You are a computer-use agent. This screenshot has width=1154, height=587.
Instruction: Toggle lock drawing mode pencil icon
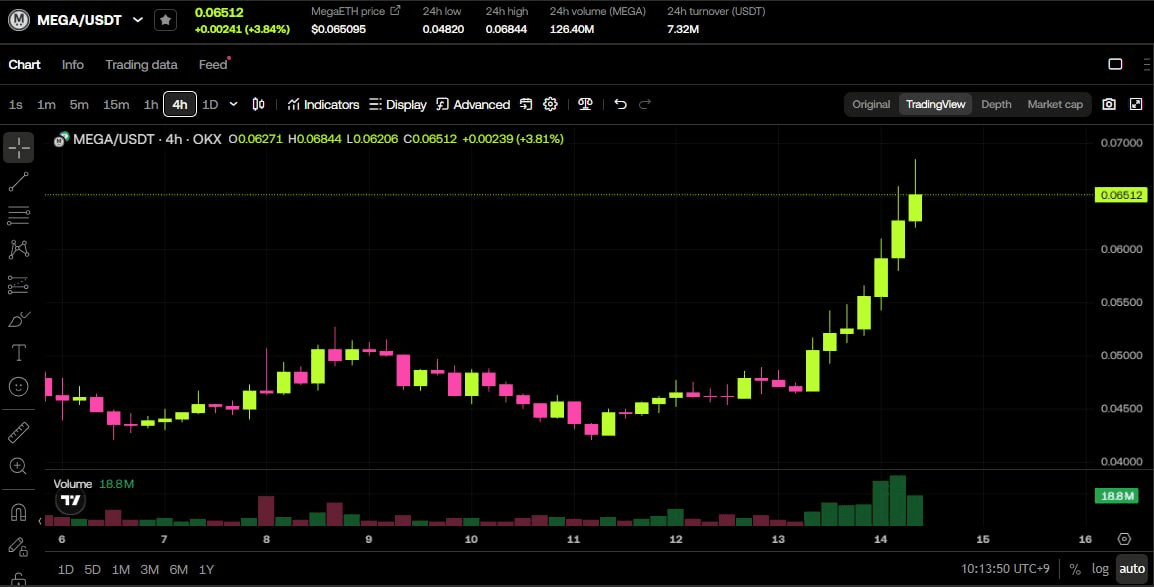click(x=18, y=546)
